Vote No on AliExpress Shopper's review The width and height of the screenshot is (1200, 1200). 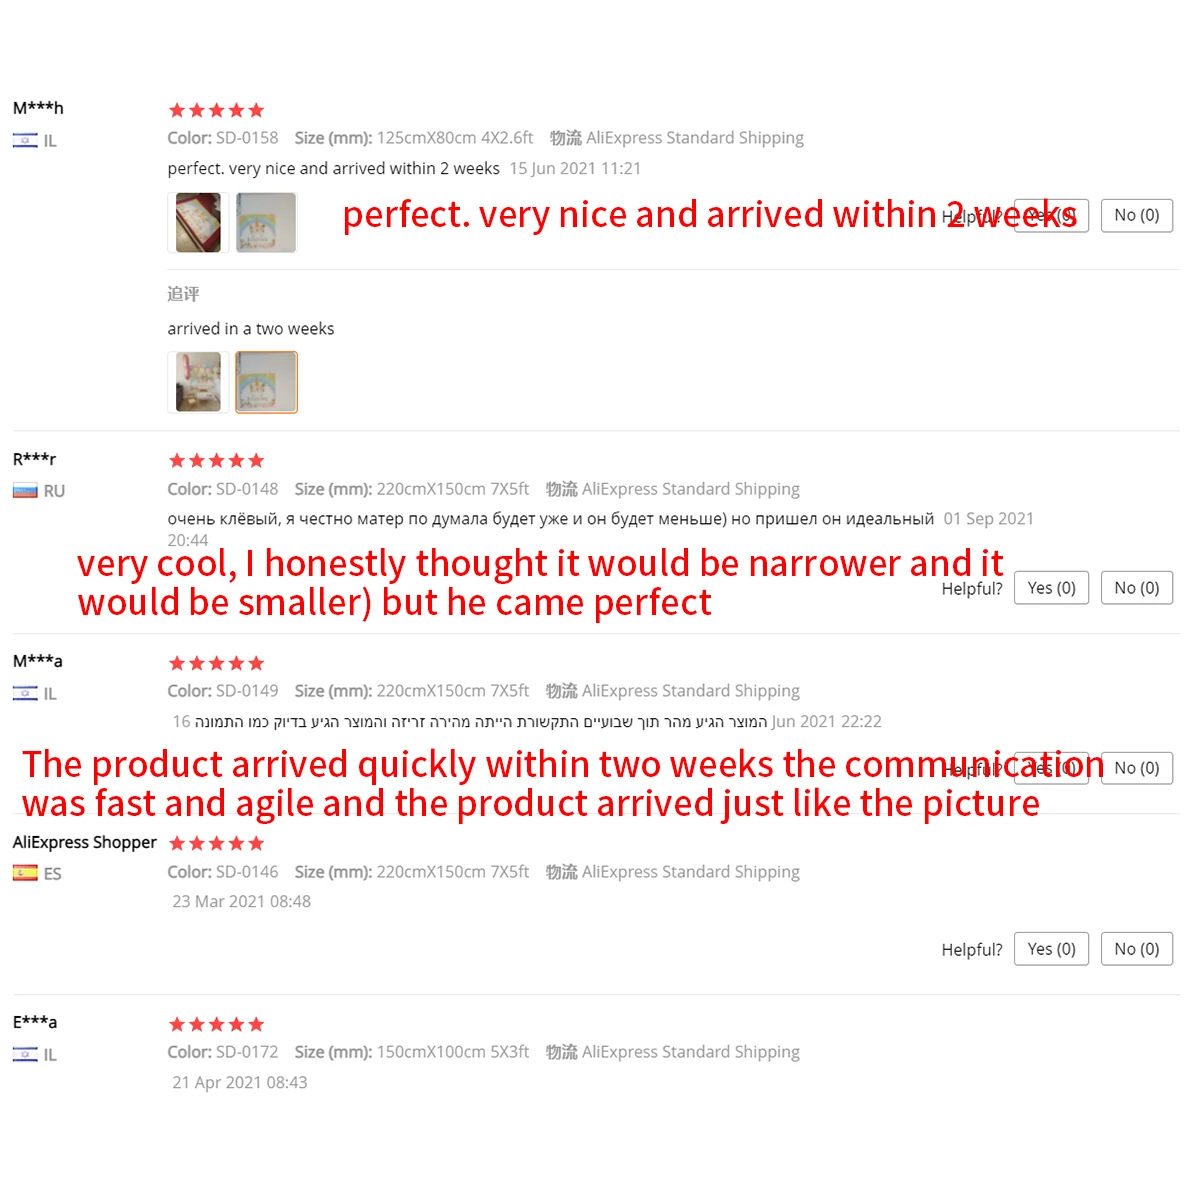click(1136, 949)
